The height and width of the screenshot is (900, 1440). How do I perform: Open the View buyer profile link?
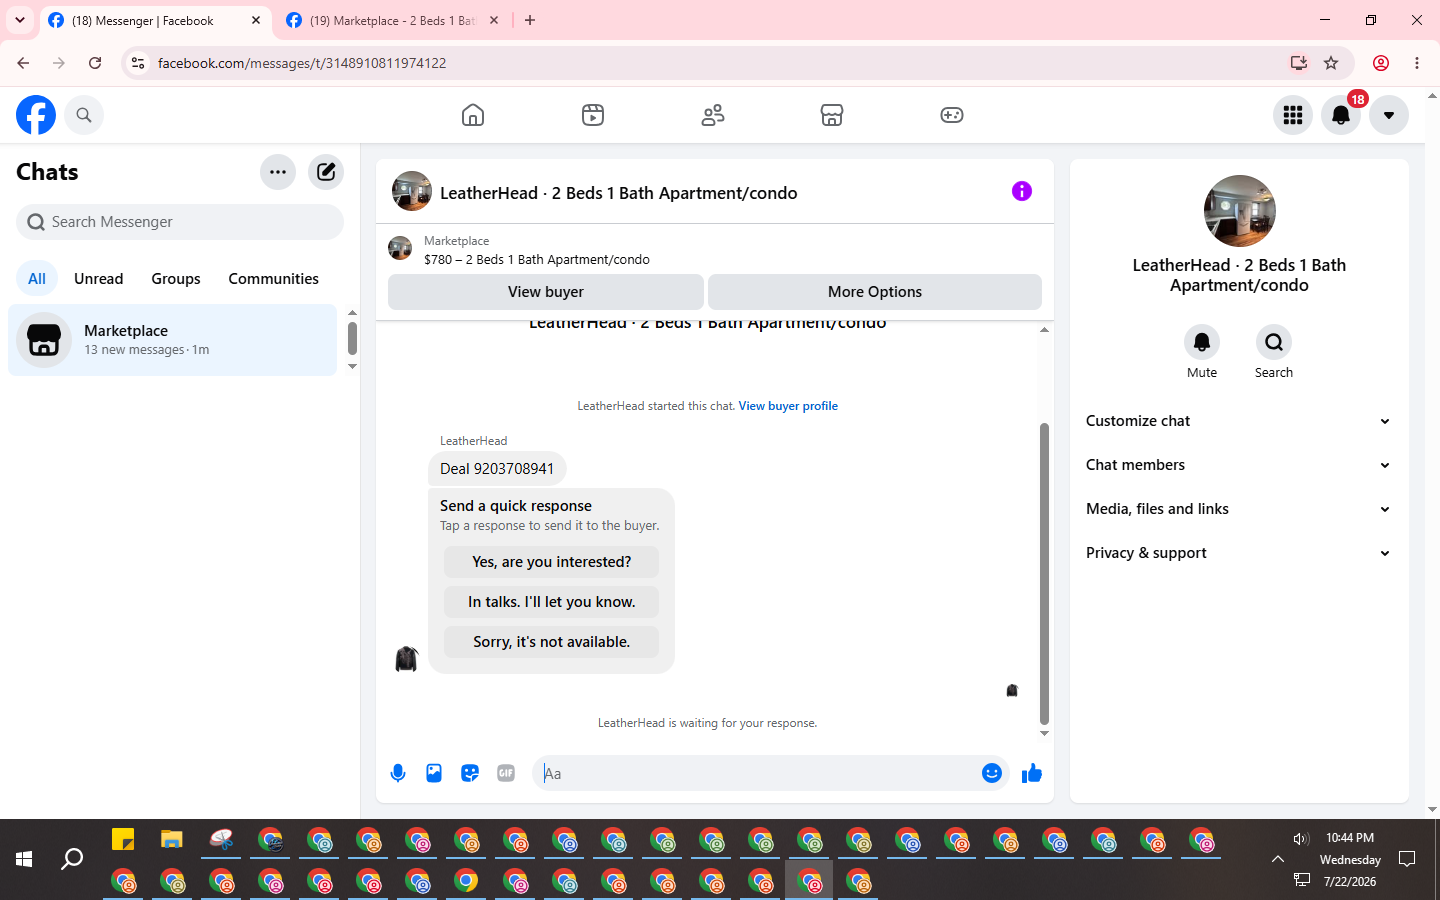(788, 406)
